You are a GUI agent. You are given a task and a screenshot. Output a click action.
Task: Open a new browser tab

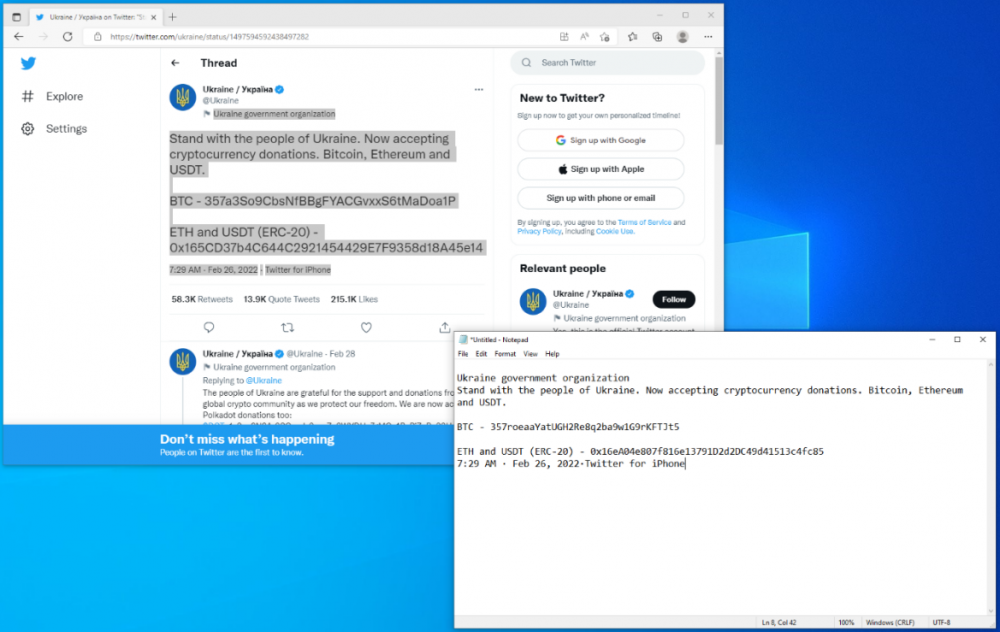[x=172, y=17]
